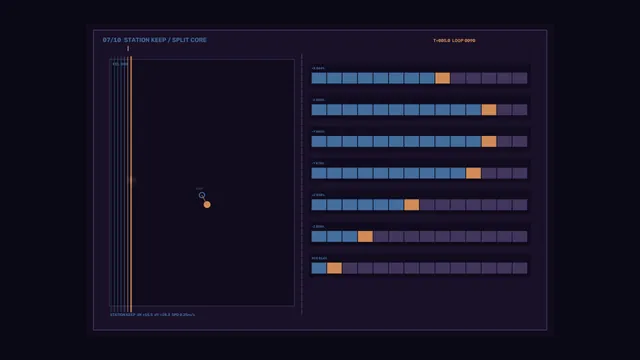640x360 pixels.
Task: Click the single blue cell in the bottom bar
Action: pyautogui.click(x=319, y=268)
